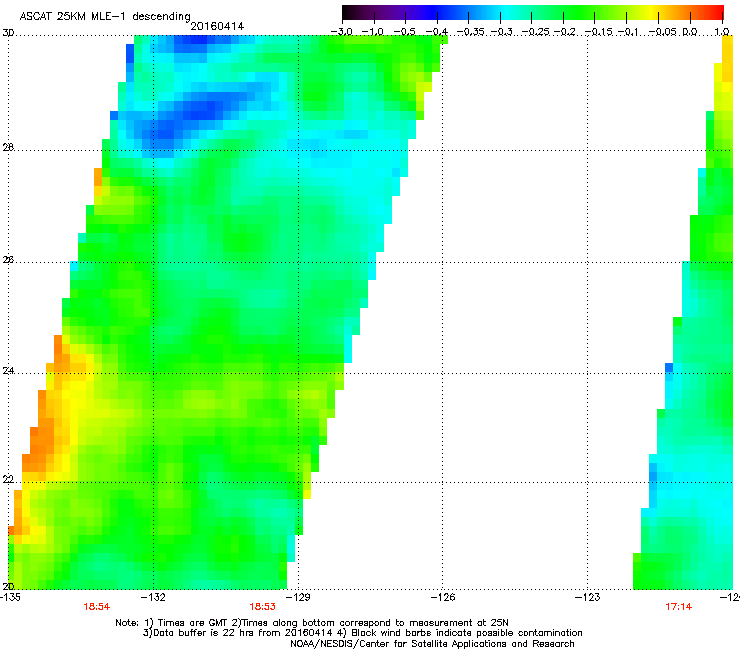Click the -0.4 colorbar label
Viewport: 740px width, 650px height.
pyautogui.click(x=437, y=32)
